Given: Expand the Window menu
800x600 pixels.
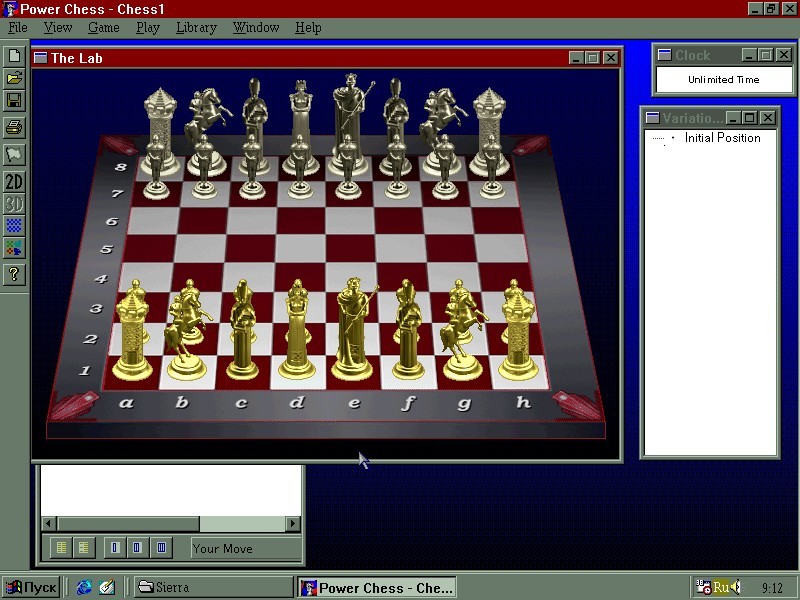Looking at the screenshot, I should pyautogui.click(x=256, y=27).
